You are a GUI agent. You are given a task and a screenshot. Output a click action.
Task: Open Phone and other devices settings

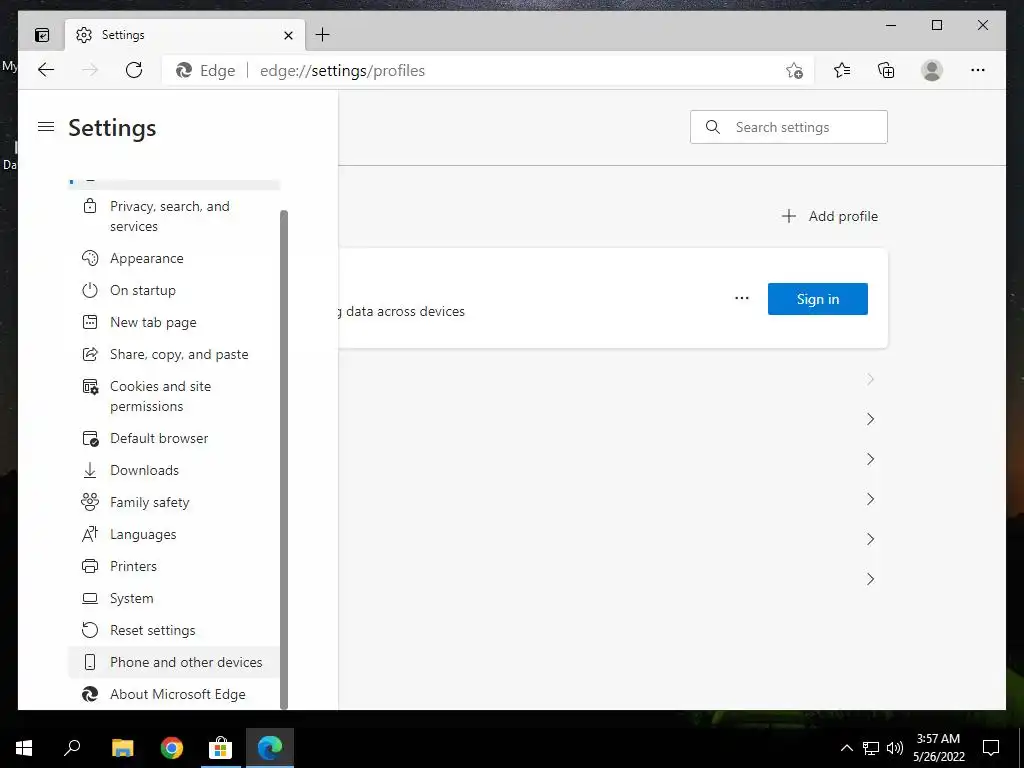(174, 662)
